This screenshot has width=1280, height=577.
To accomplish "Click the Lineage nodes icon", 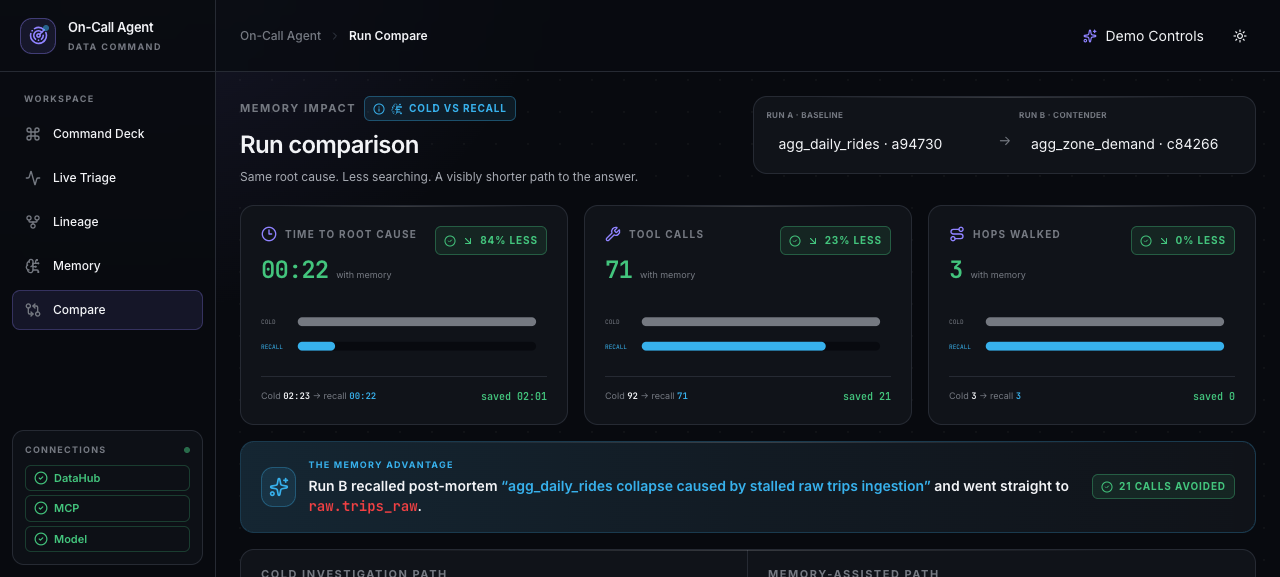I will coord(33,222).
